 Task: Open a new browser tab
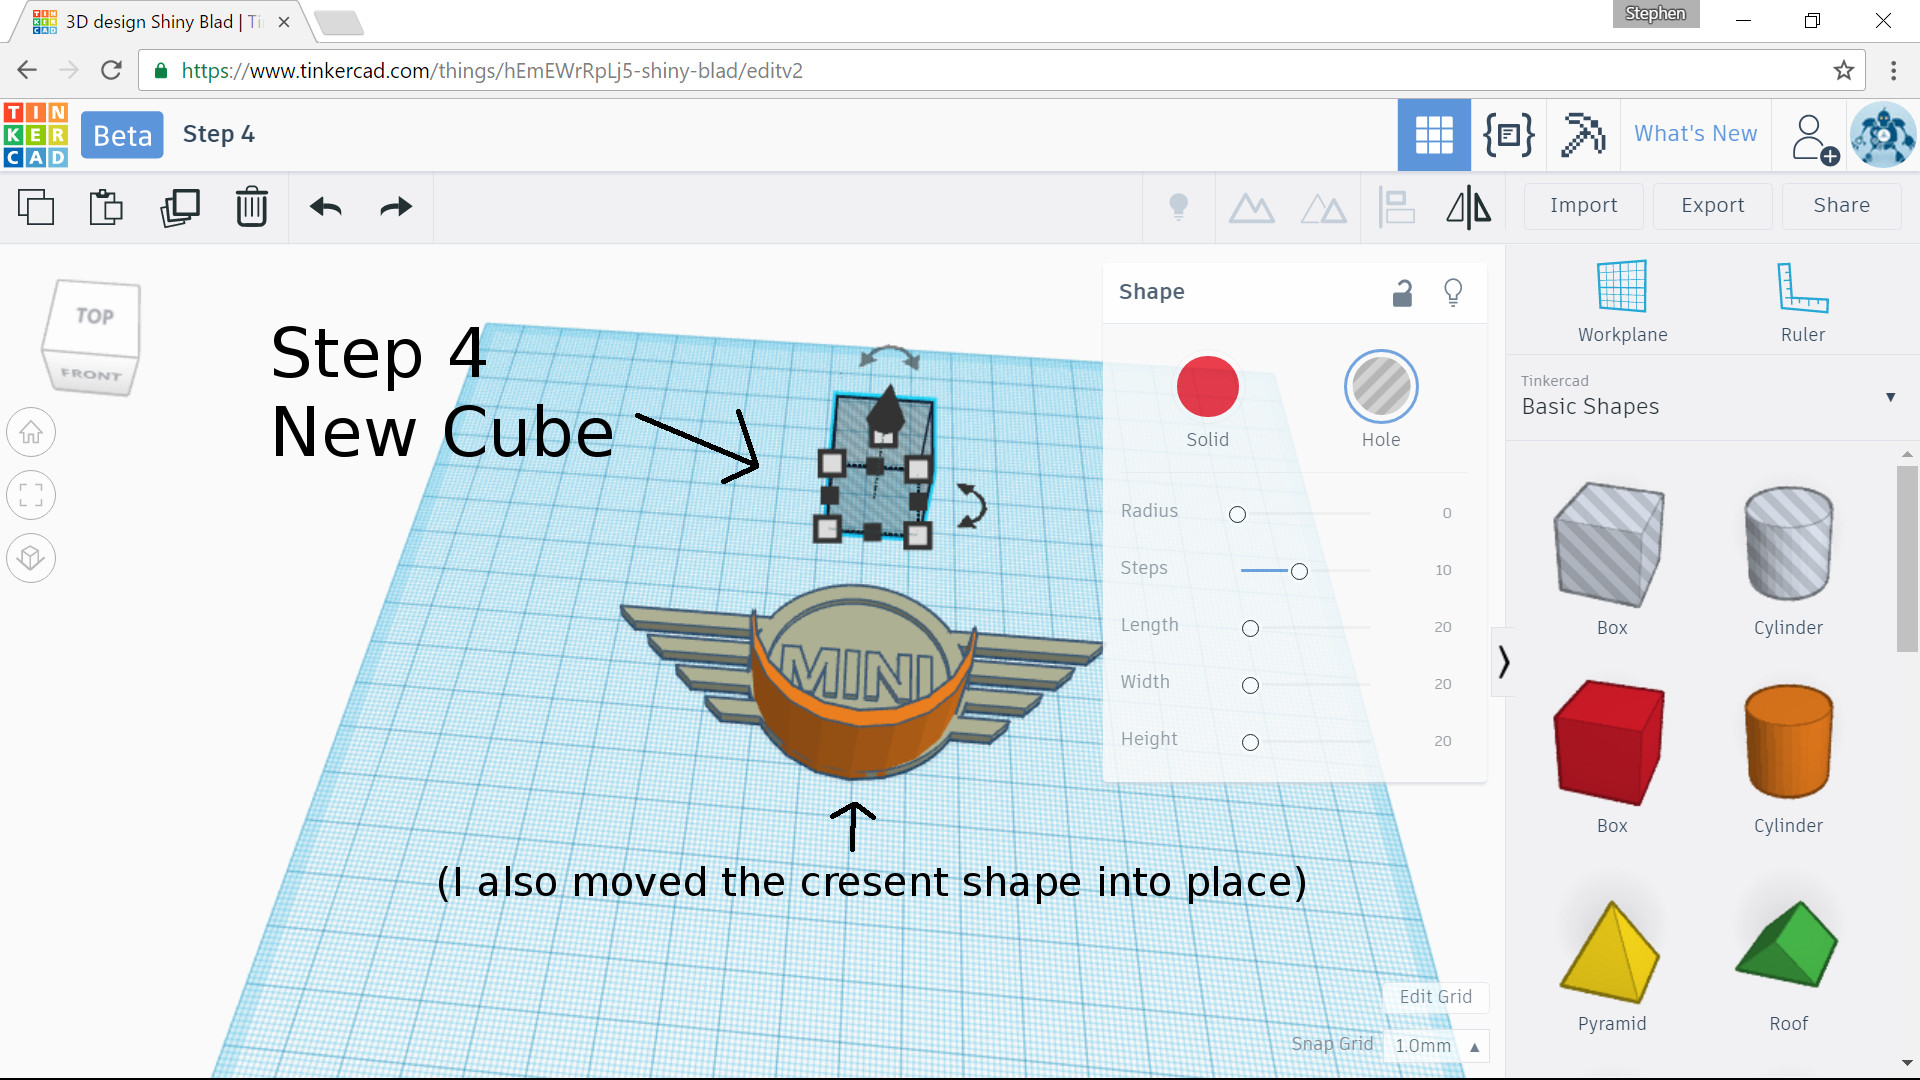[x=338, y=22]
